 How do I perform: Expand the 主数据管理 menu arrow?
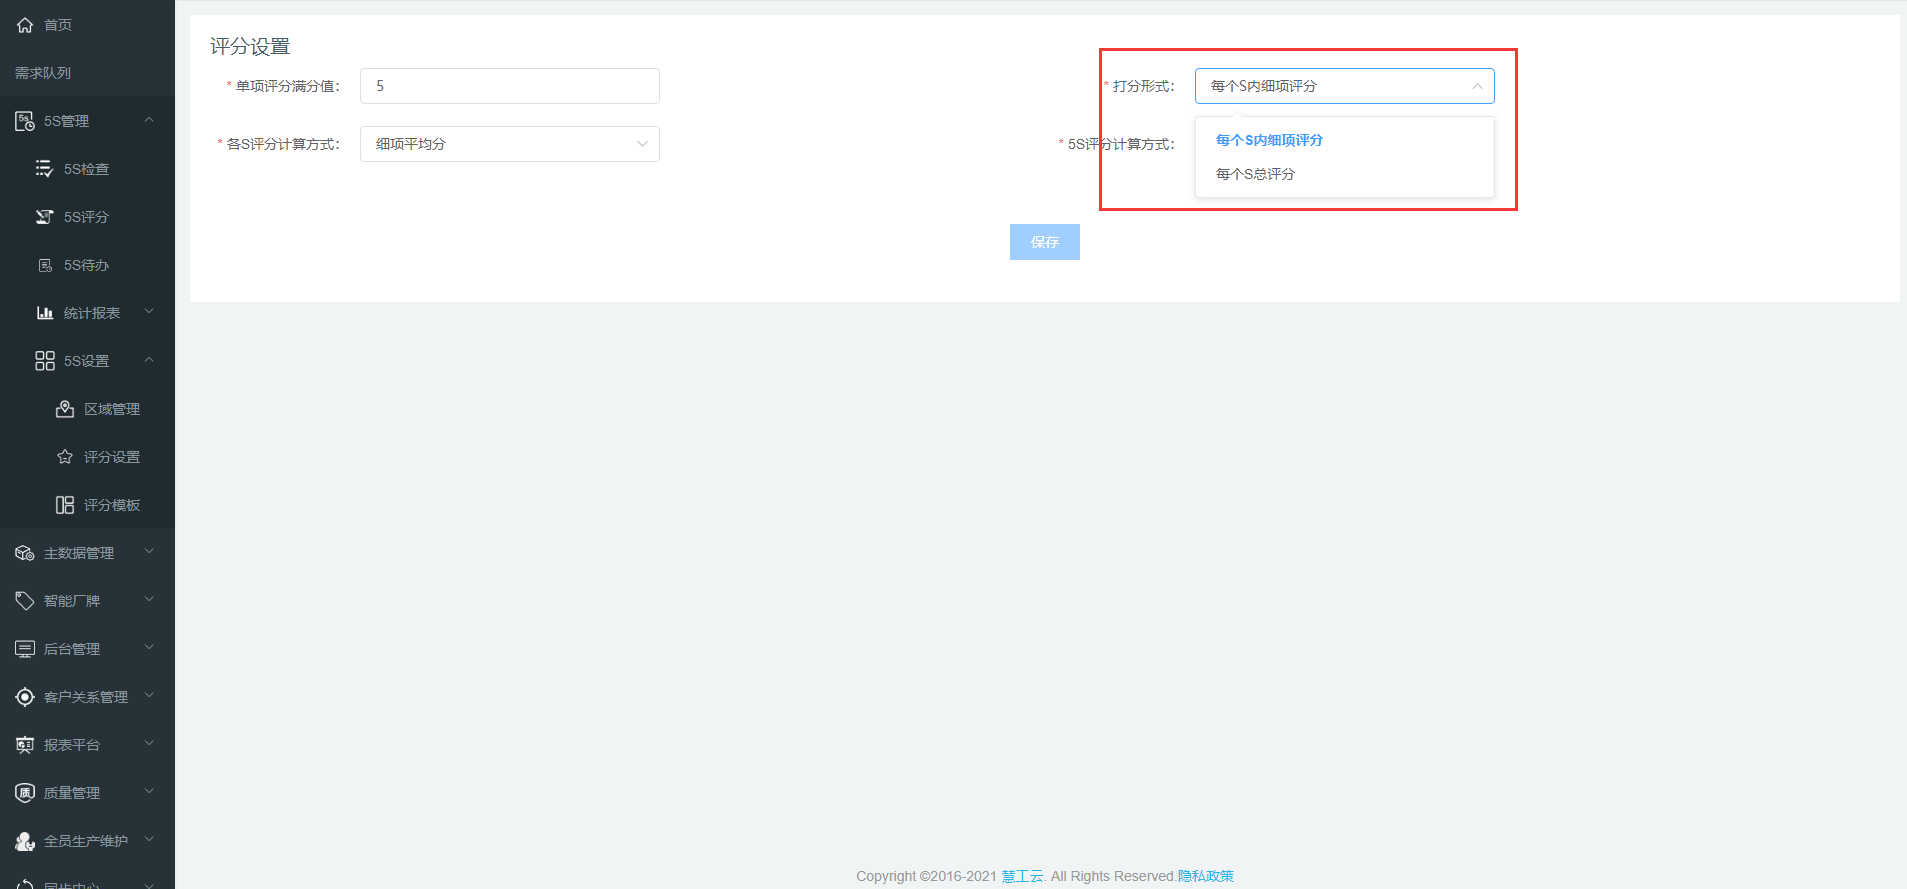[149, 552]
